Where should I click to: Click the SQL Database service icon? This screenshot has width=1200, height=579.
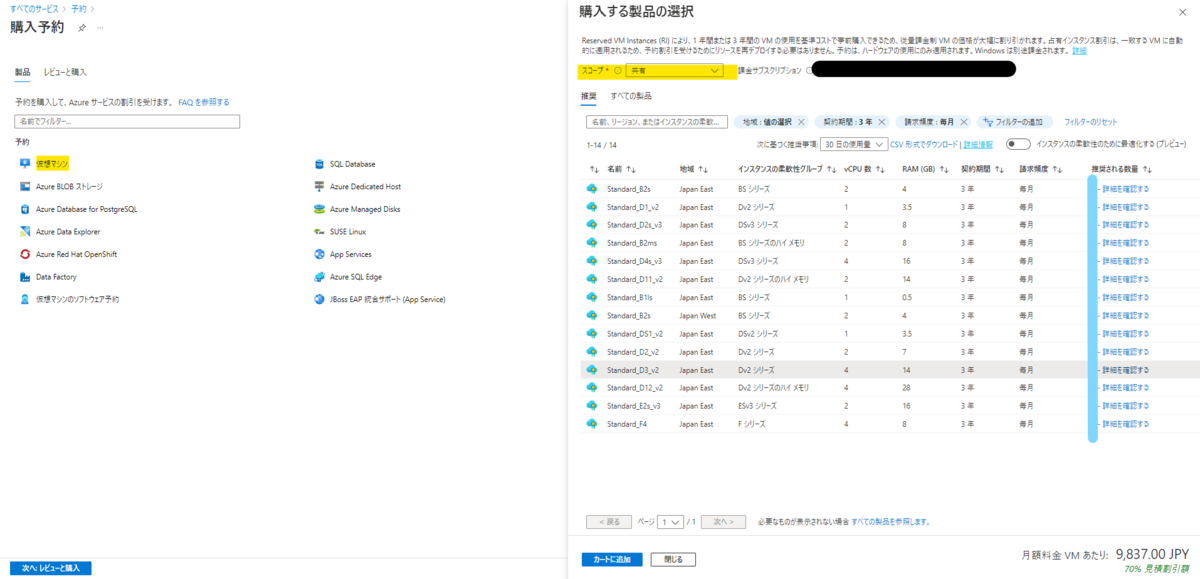tap(317, 163)
